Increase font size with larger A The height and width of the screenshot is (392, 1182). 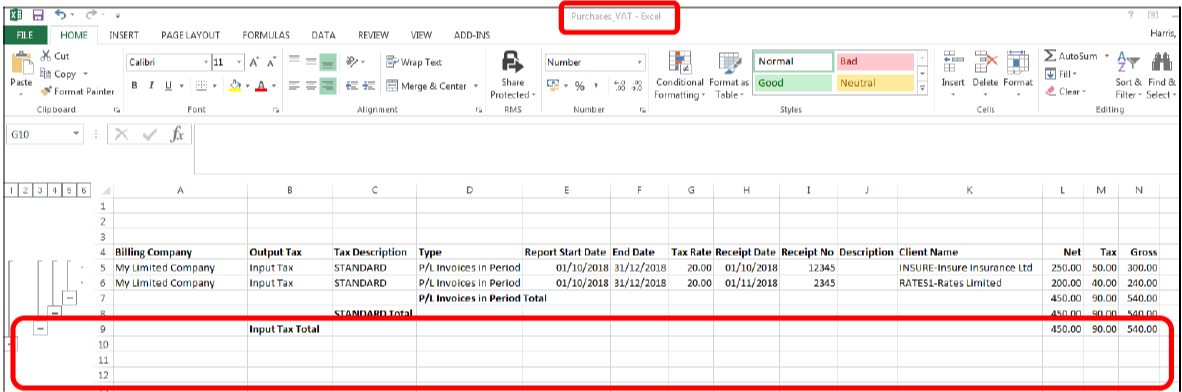point(254,63)
